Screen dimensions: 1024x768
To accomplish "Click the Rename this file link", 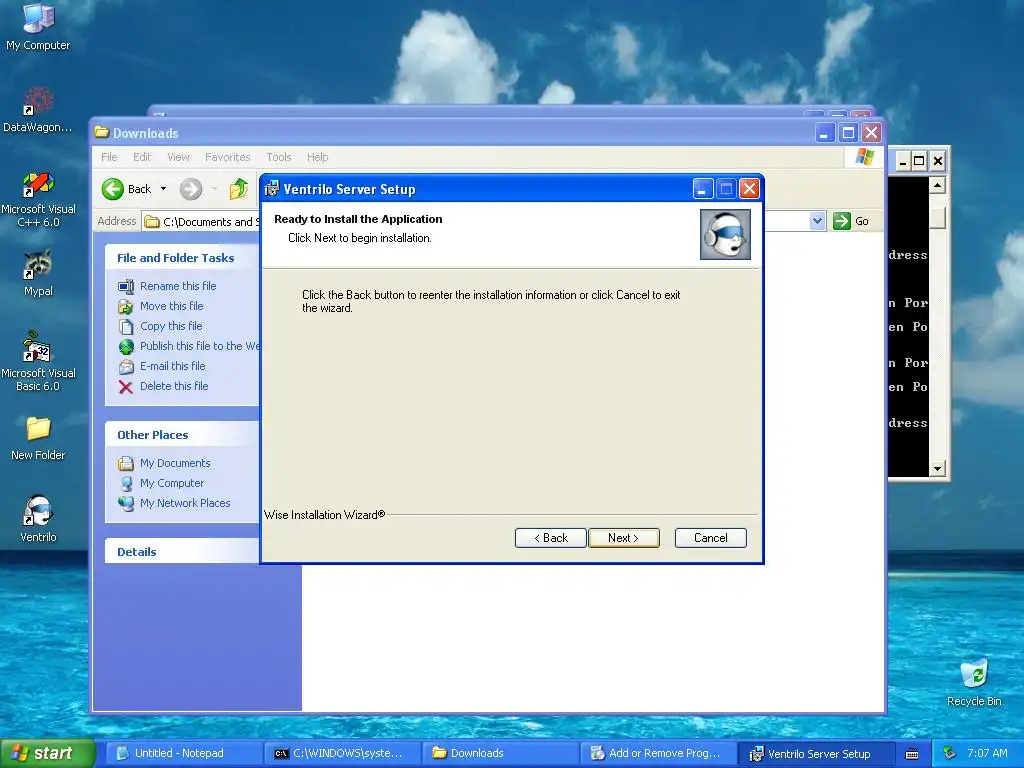I will point(178,286).
